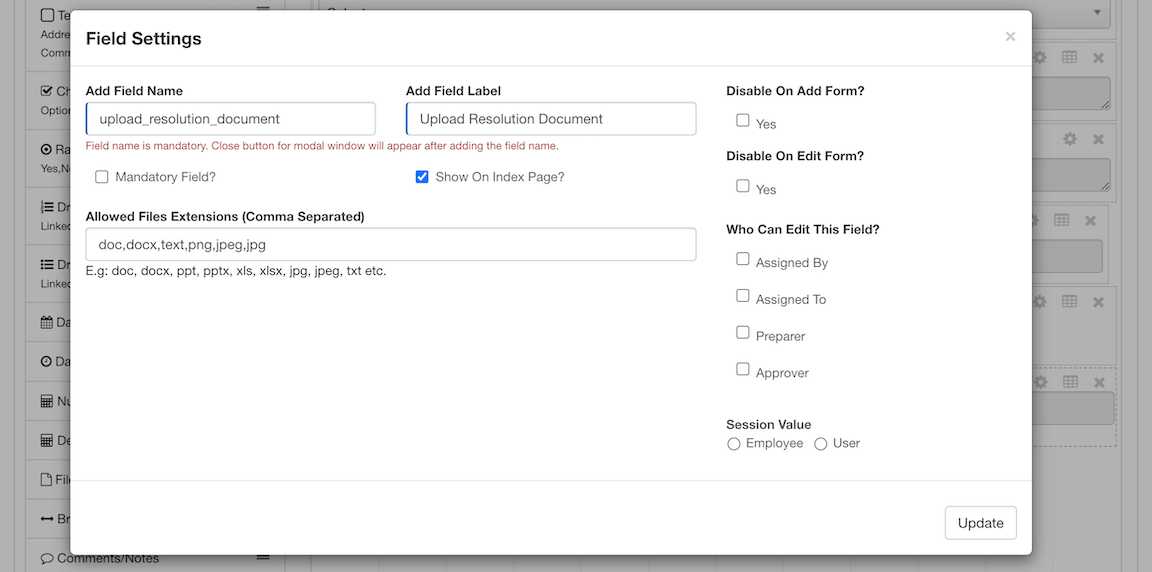This screenshot has height=572, width=1152.
Task: Click into the Add Field Name input
Action: (231, 119)
